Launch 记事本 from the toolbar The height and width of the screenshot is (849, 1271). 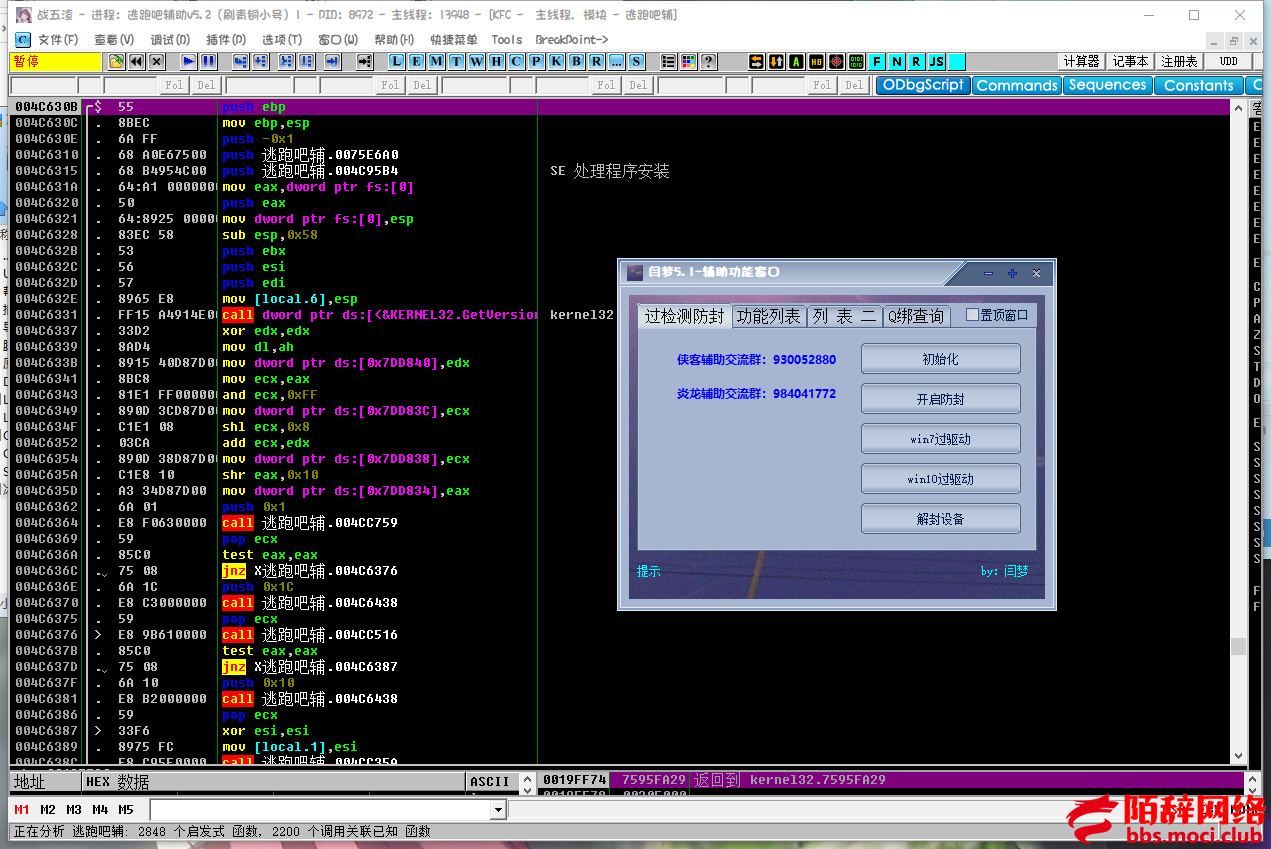point(1131,61)
